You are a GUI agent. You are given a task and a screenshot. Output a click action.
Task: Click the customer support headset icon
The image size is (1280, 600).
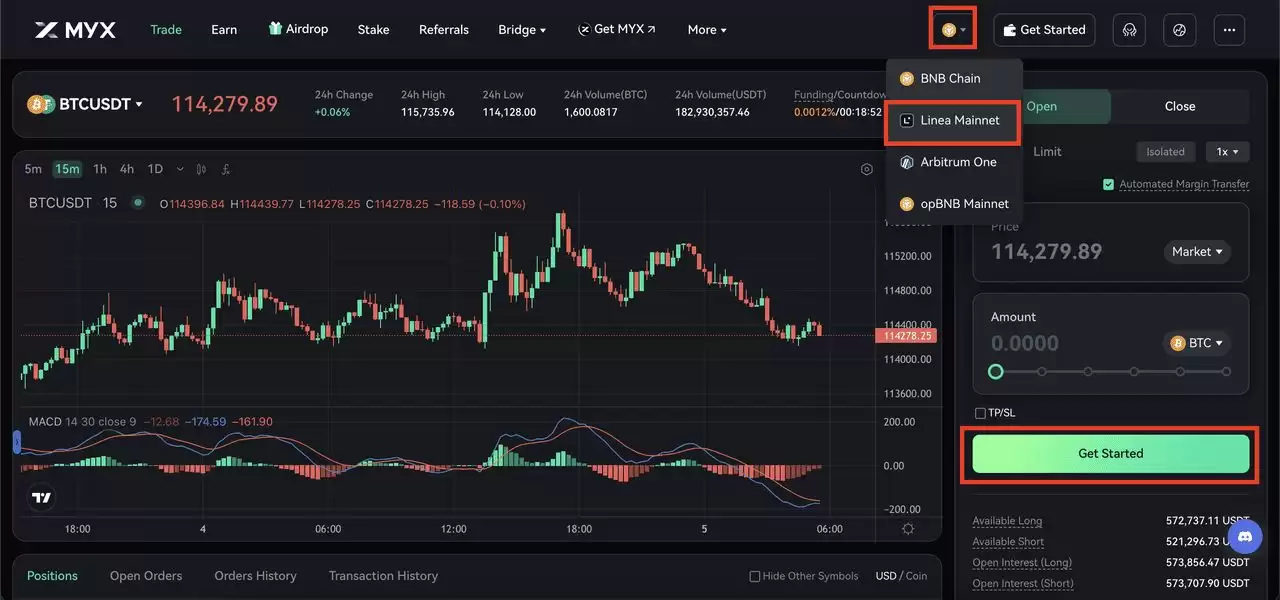point(1129,29)
